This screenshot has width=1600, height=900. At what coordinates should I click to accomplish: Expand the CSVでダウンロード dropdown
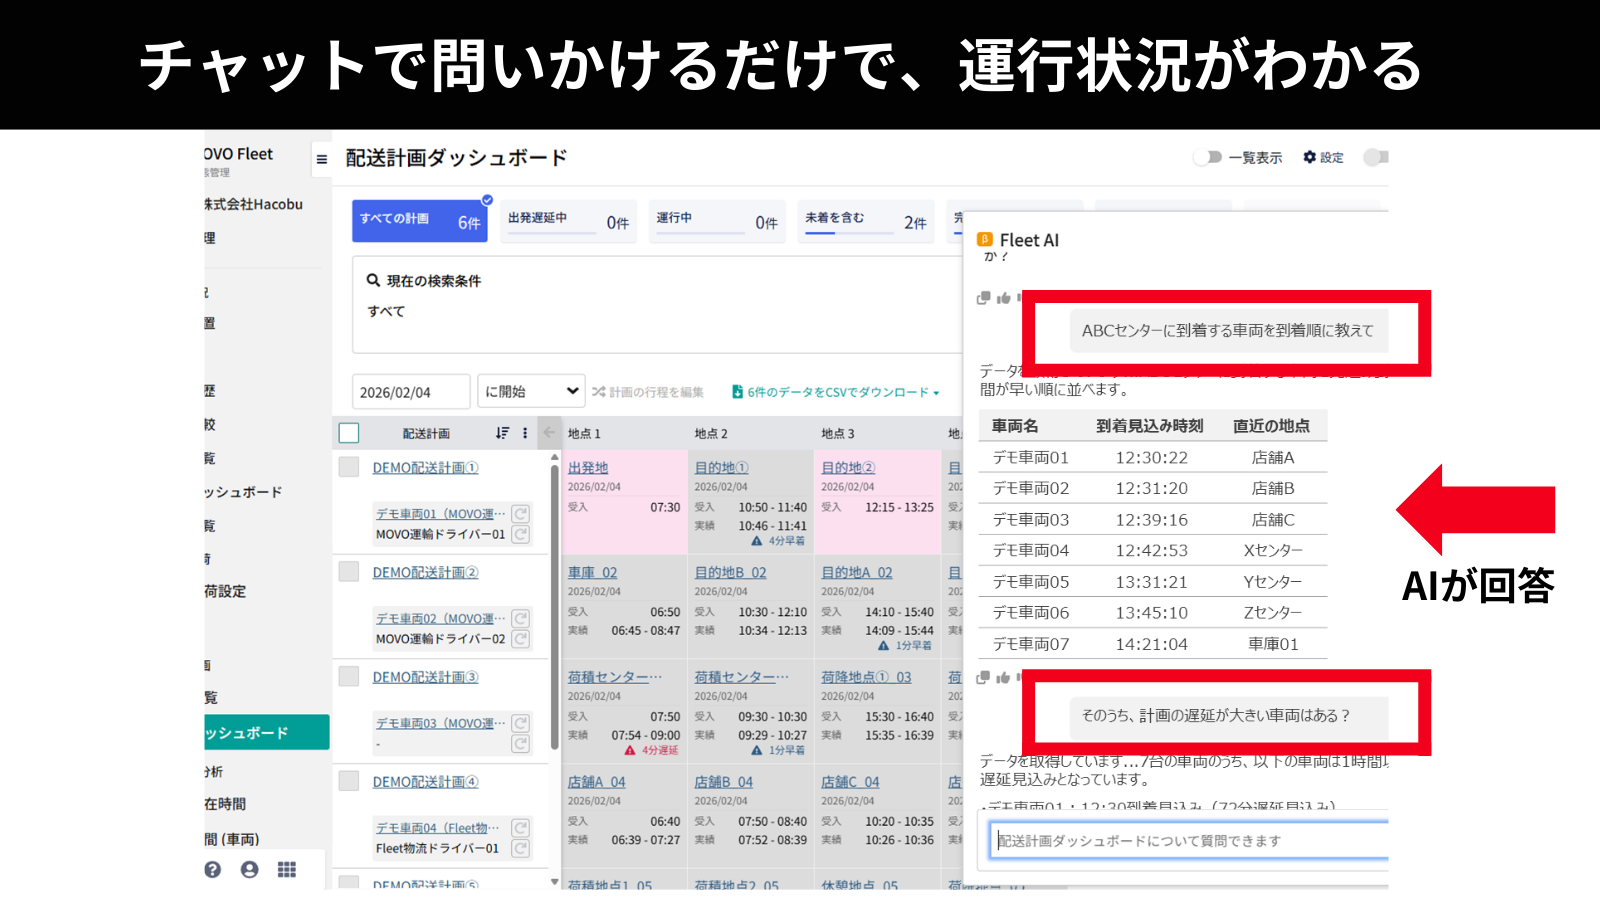pos(936,393)
